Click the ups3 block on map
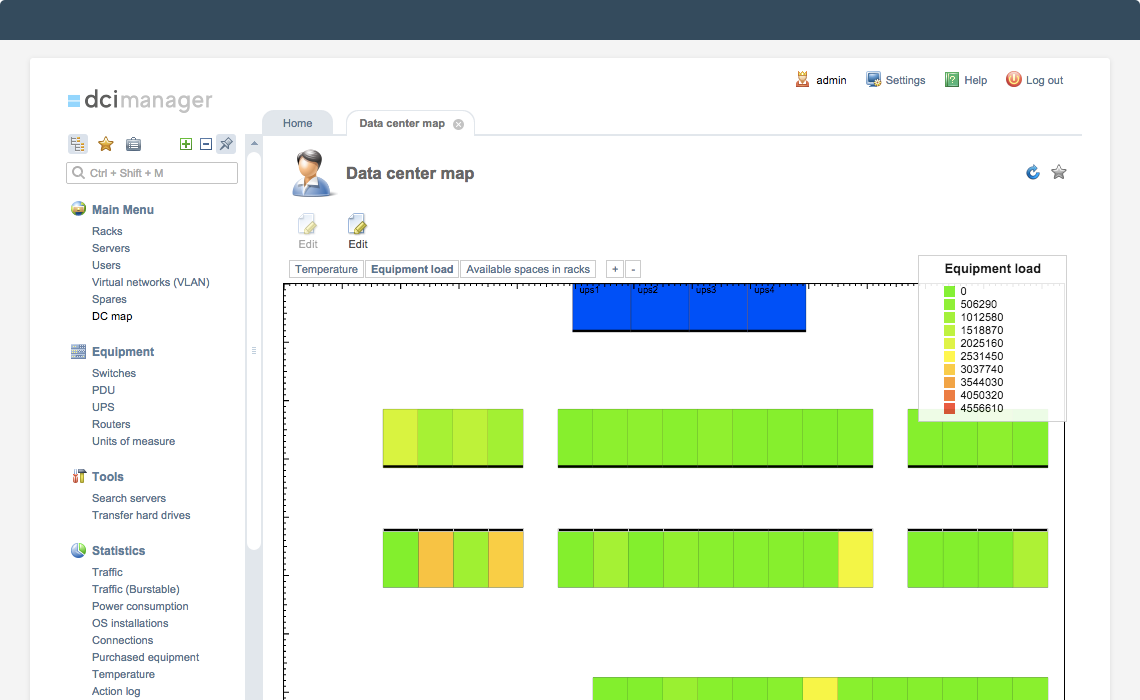Screen dimensions: 1140x700 (x=718, y=307)
